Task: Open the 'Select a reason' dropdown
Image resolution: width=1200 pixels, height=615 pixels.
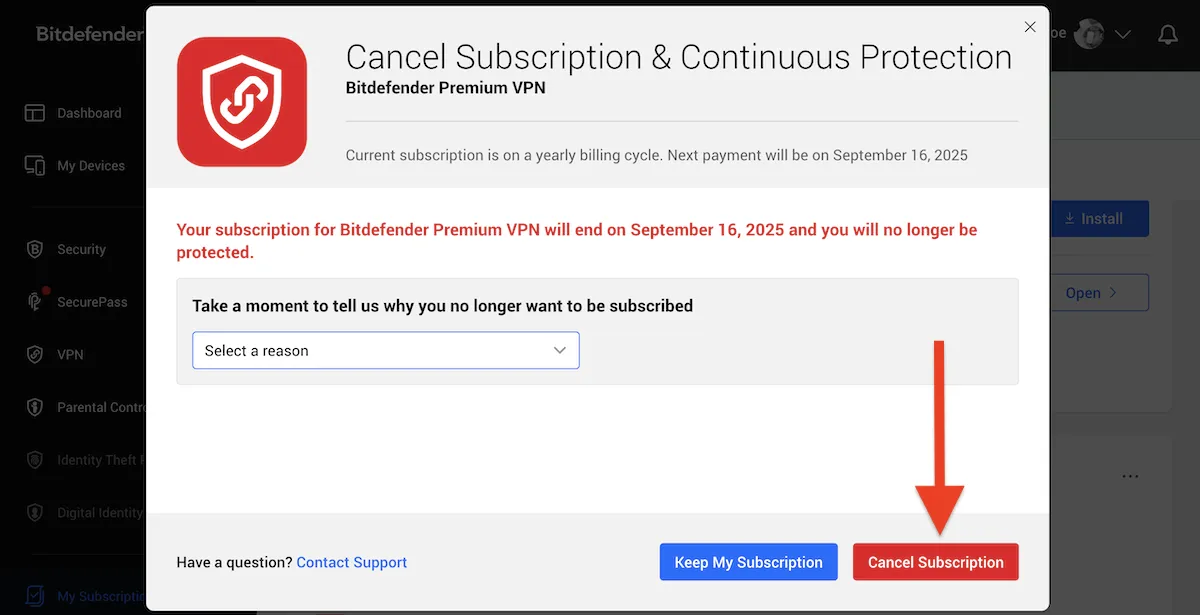Action: tap(385, 351)
